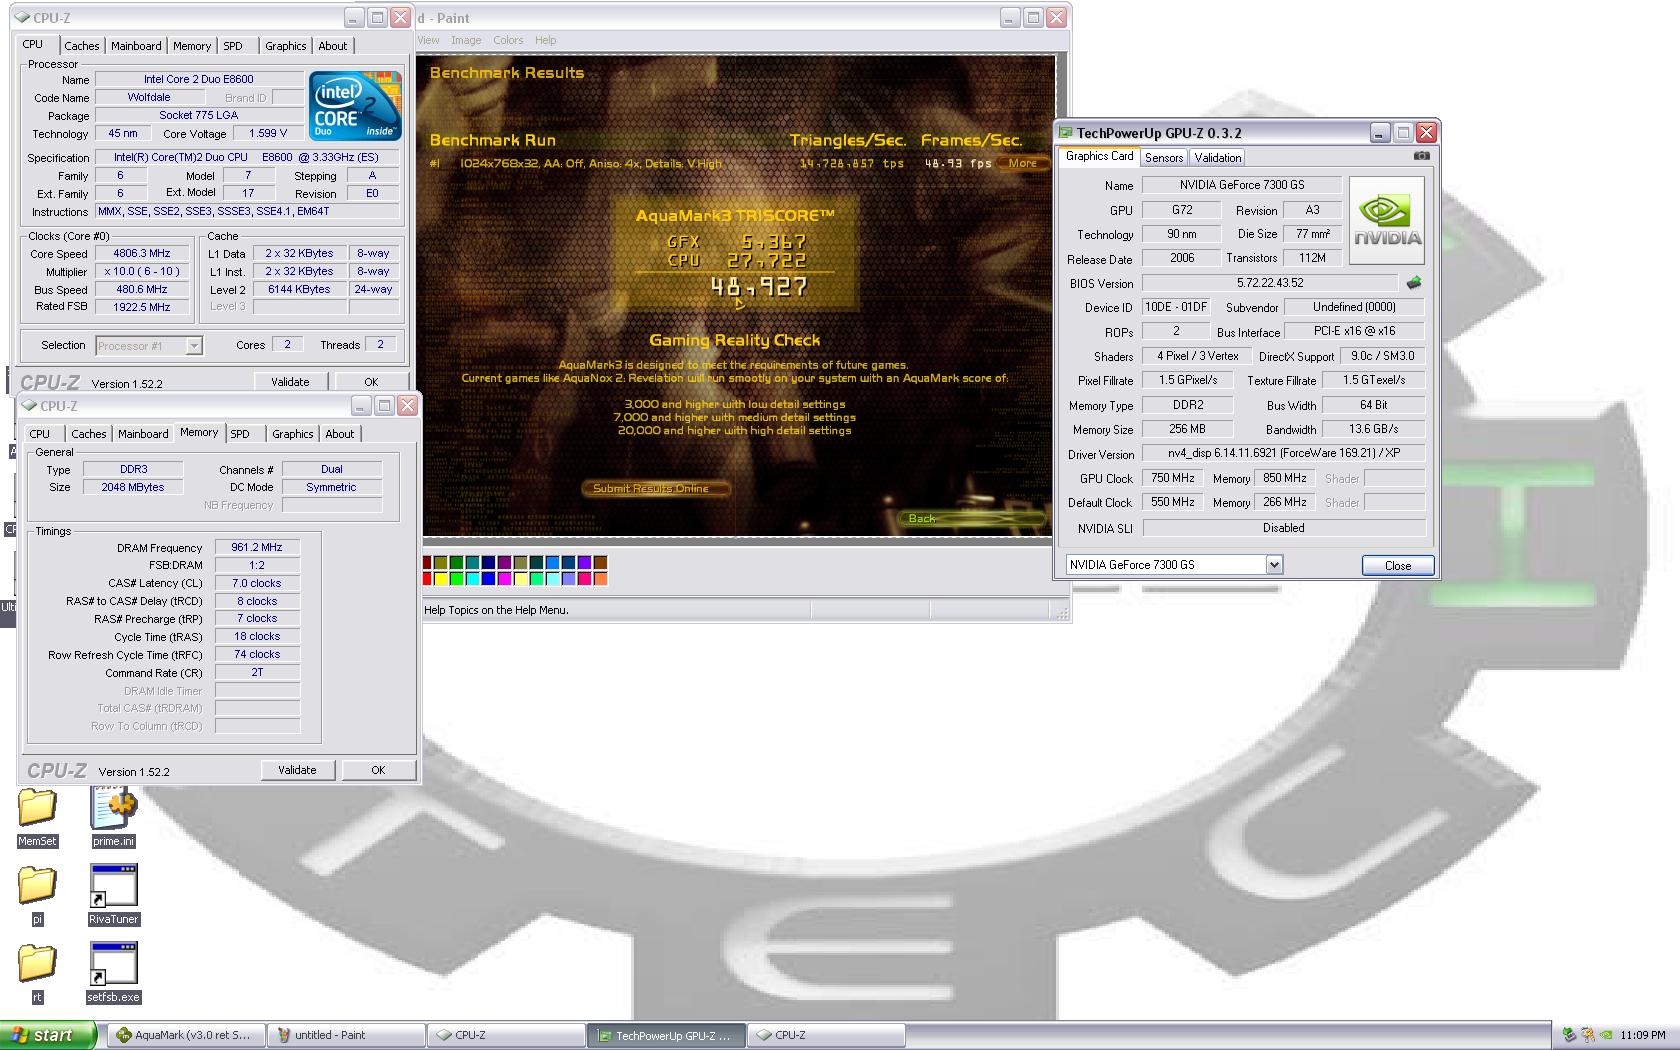Open the SPD tab in top CPU-Z window
Image resolution: width=1680 pixels, height=1050 pixels.
233,46
